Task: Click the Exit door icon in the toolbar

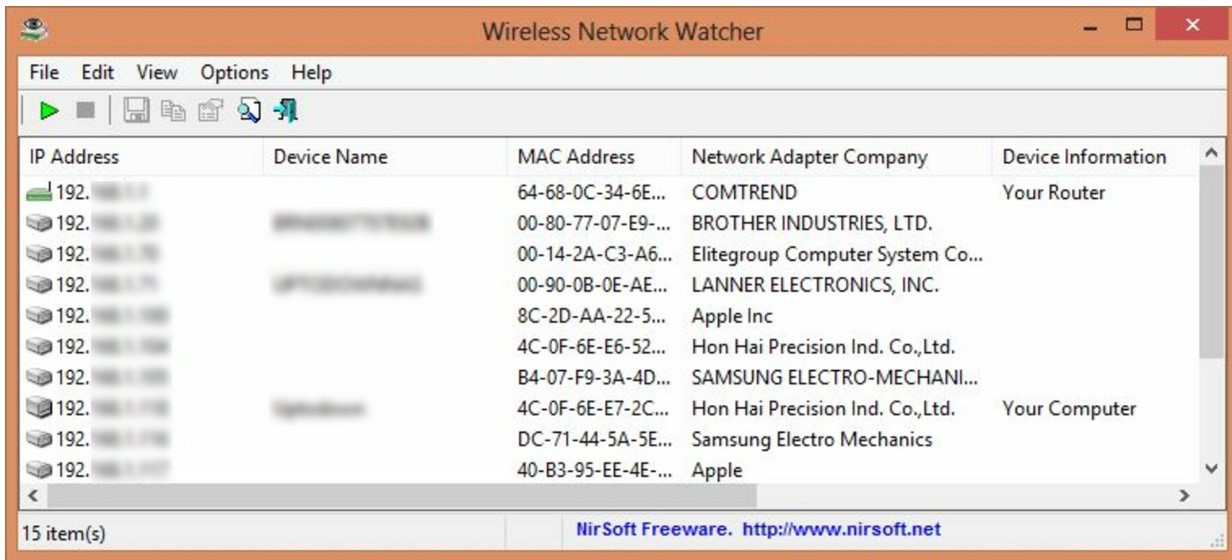Action: [x=288, y=111]
